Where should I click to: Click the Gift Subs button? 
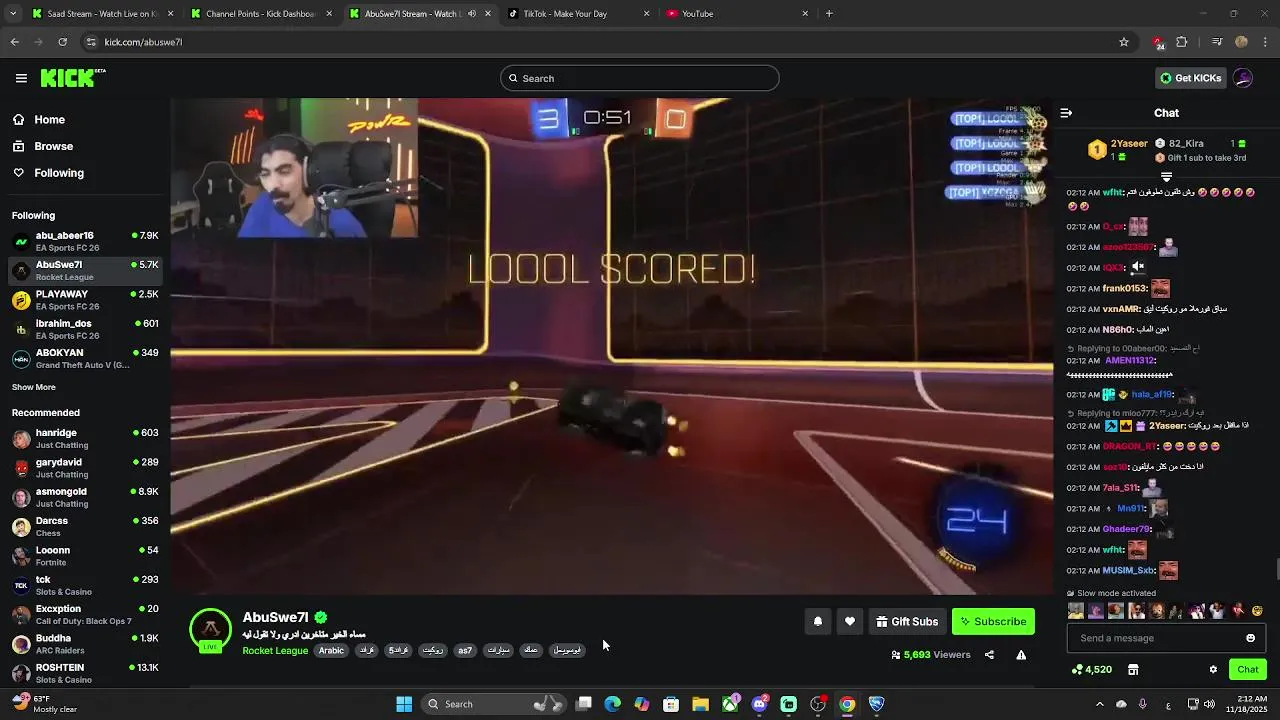click(x=907, y=622)
